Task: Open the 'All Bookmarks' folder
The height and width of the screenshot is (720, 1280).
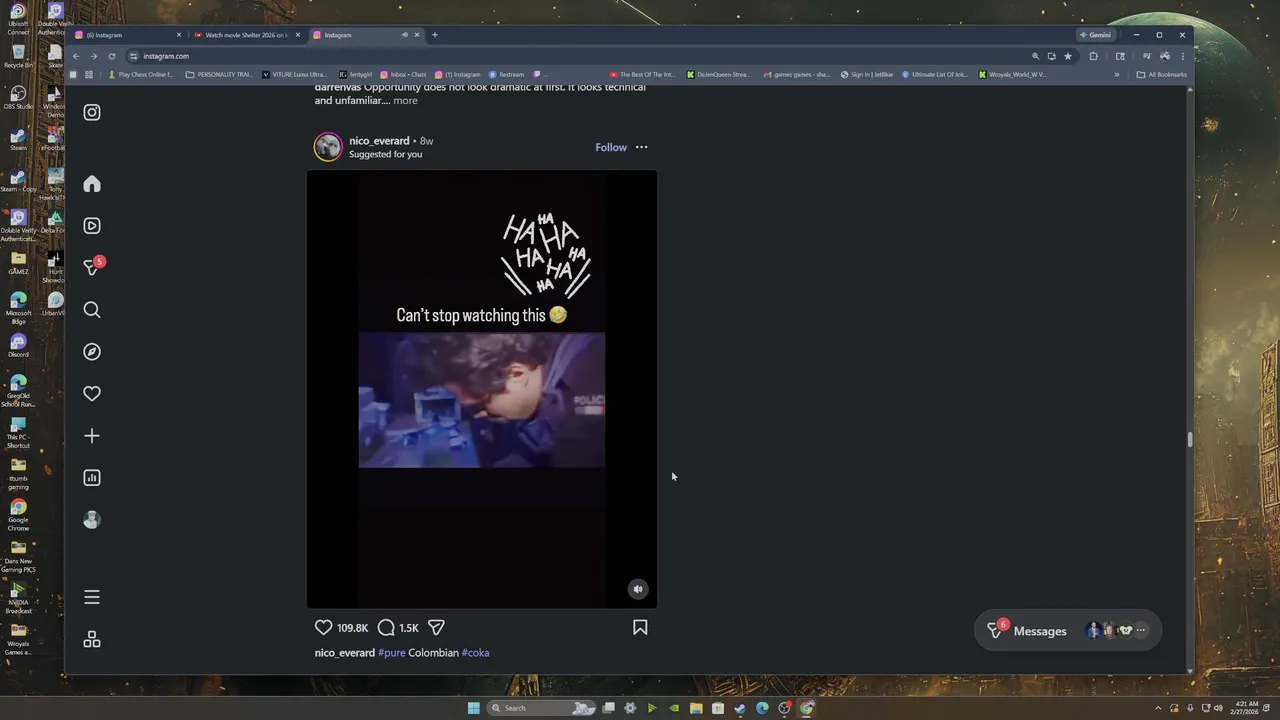Action: tap(1162, 74)
